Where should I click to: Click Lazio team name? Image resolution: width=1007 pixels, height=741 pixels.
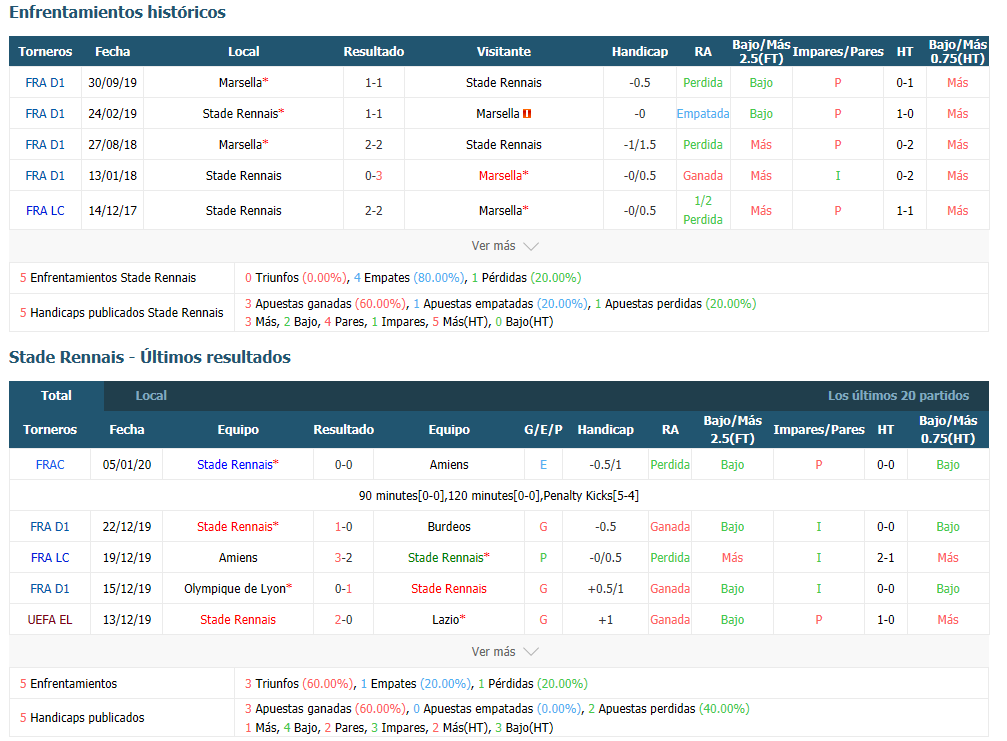pyautogui.click(x=449, y=620)
